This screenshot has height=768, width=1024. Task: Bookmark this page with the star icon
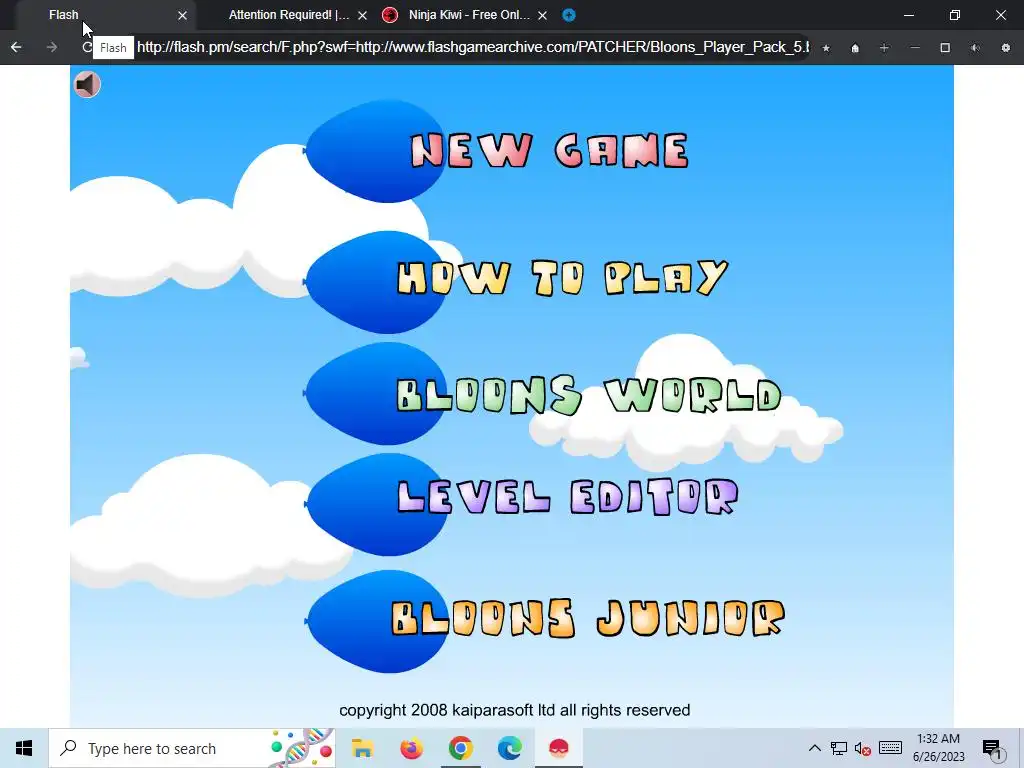(826, 48)
